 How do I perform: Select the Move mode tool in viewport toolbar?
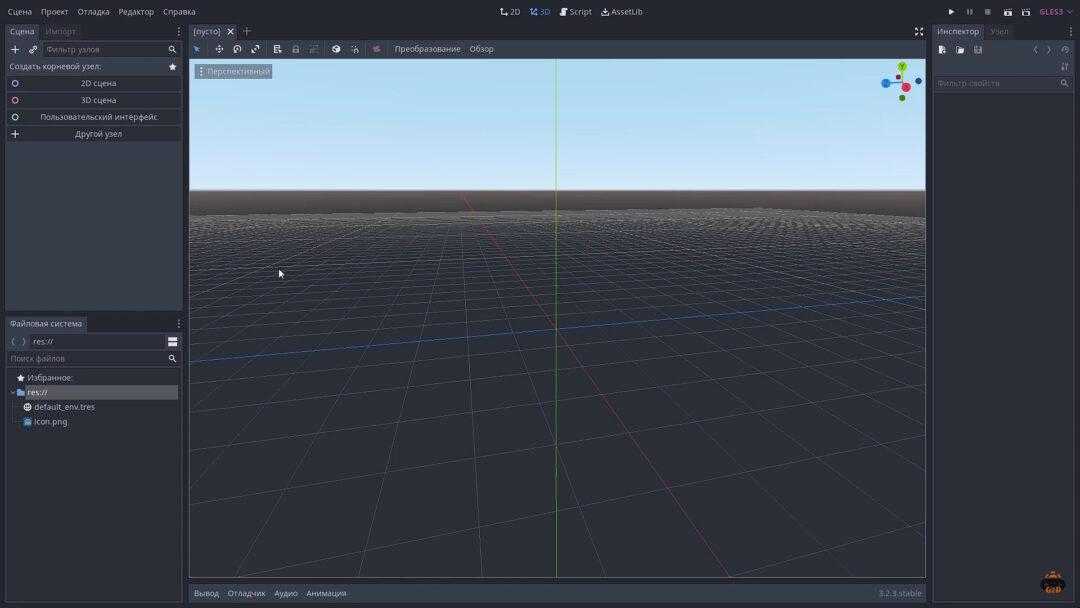(x=219, y=49)
